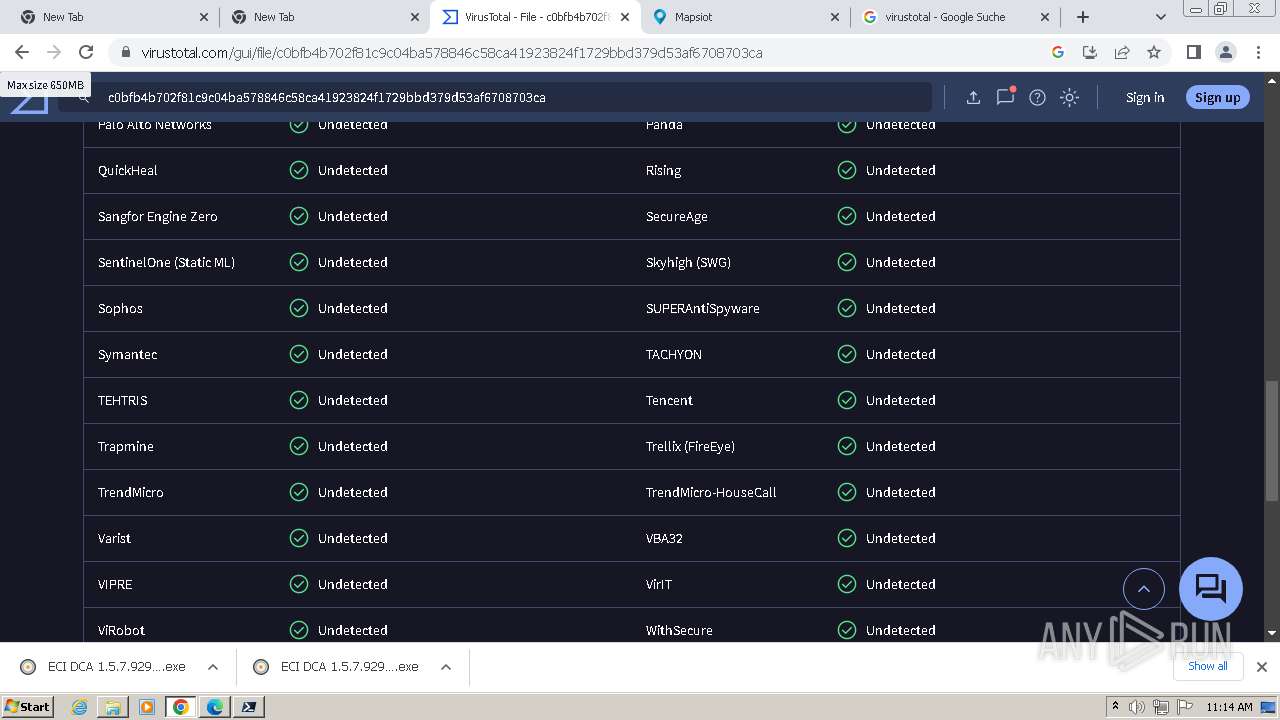Open the browser side panel icon
Viewport: 1280px width, 720px height.
tap(1193, 52)
